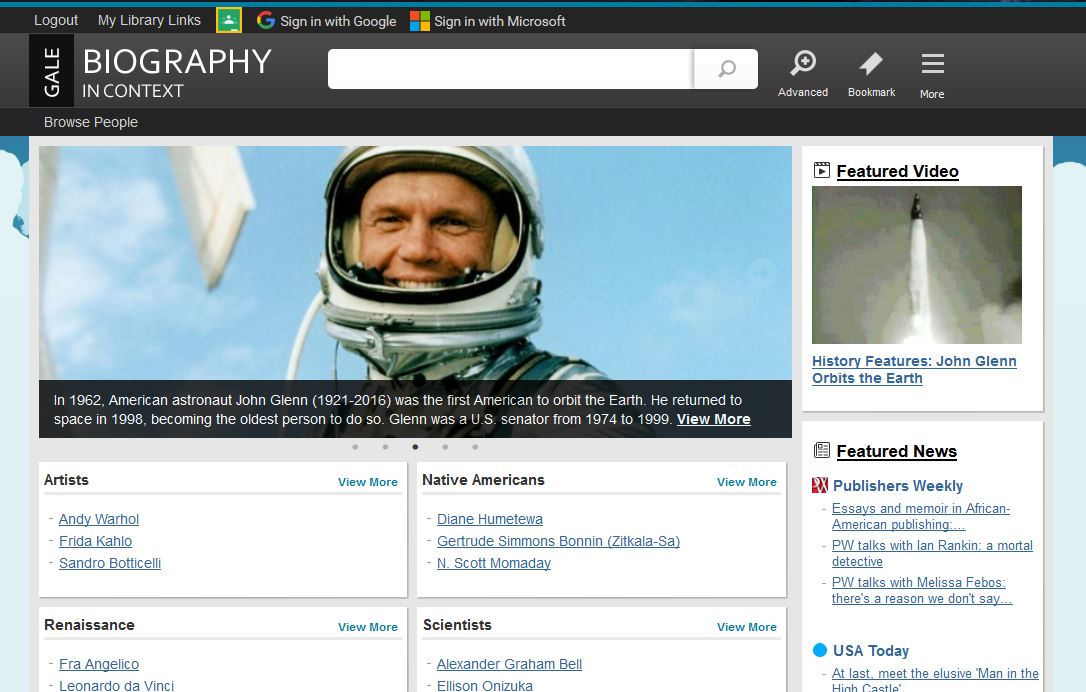Click the Google logo icon
The width and height of the screenshot is (1086, 692).
(265, 21)
